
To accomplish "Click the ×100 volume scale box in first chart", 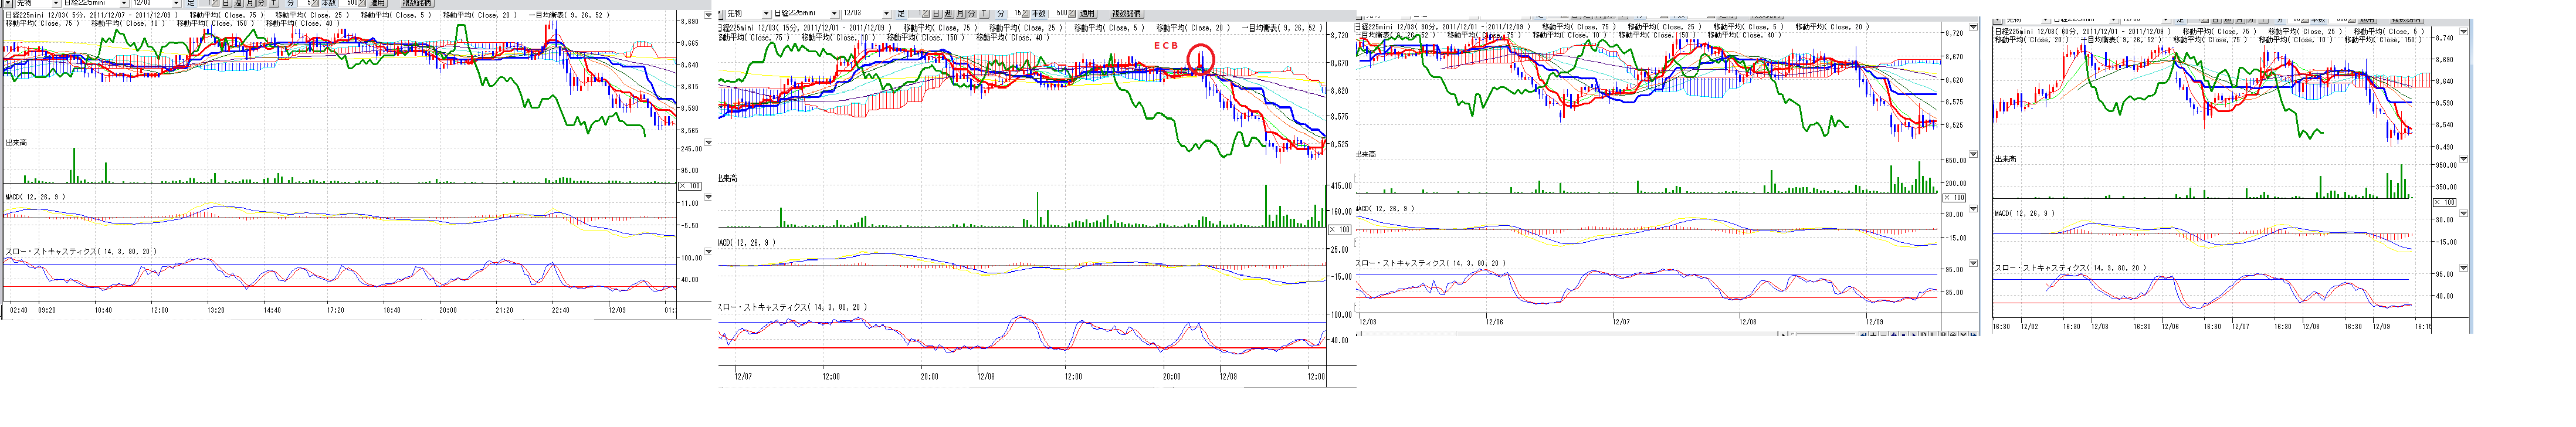I will pyautogui.click(x=690, y=186).
